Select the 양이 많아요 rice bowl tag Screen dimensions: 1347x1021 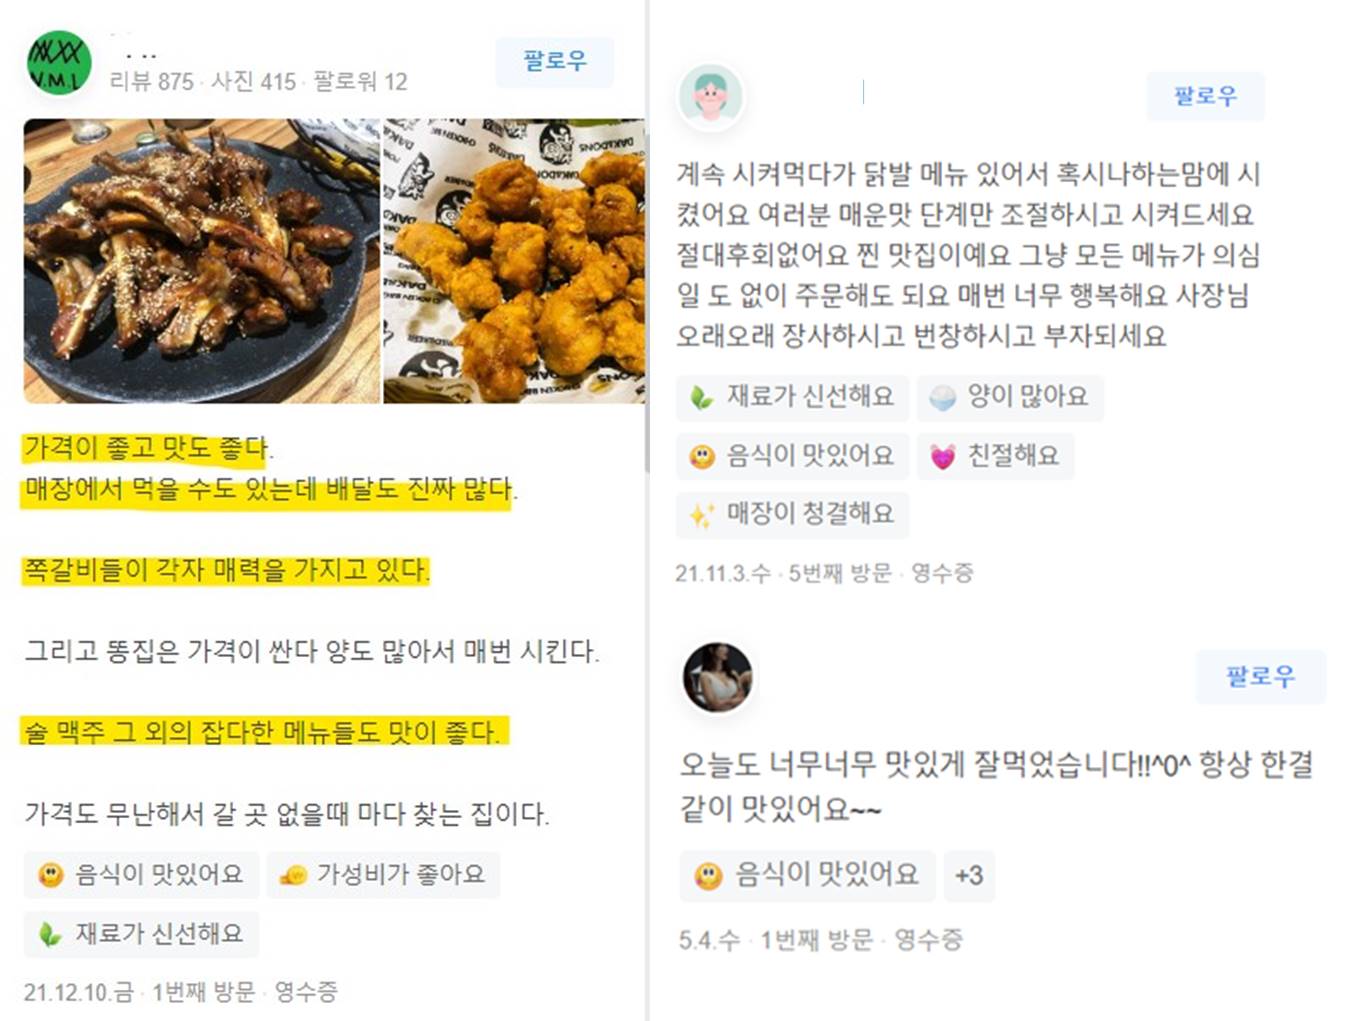pyautogui.click(x=1010, y=397)
